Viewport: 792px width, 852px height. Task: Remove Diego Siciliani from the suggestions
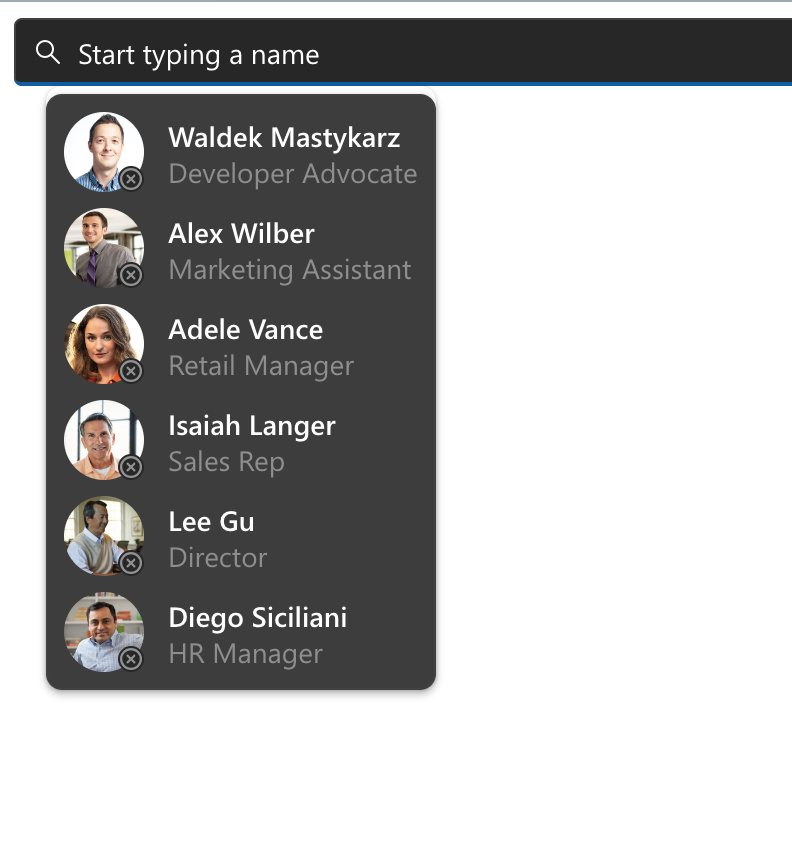[x=131, y=659]
